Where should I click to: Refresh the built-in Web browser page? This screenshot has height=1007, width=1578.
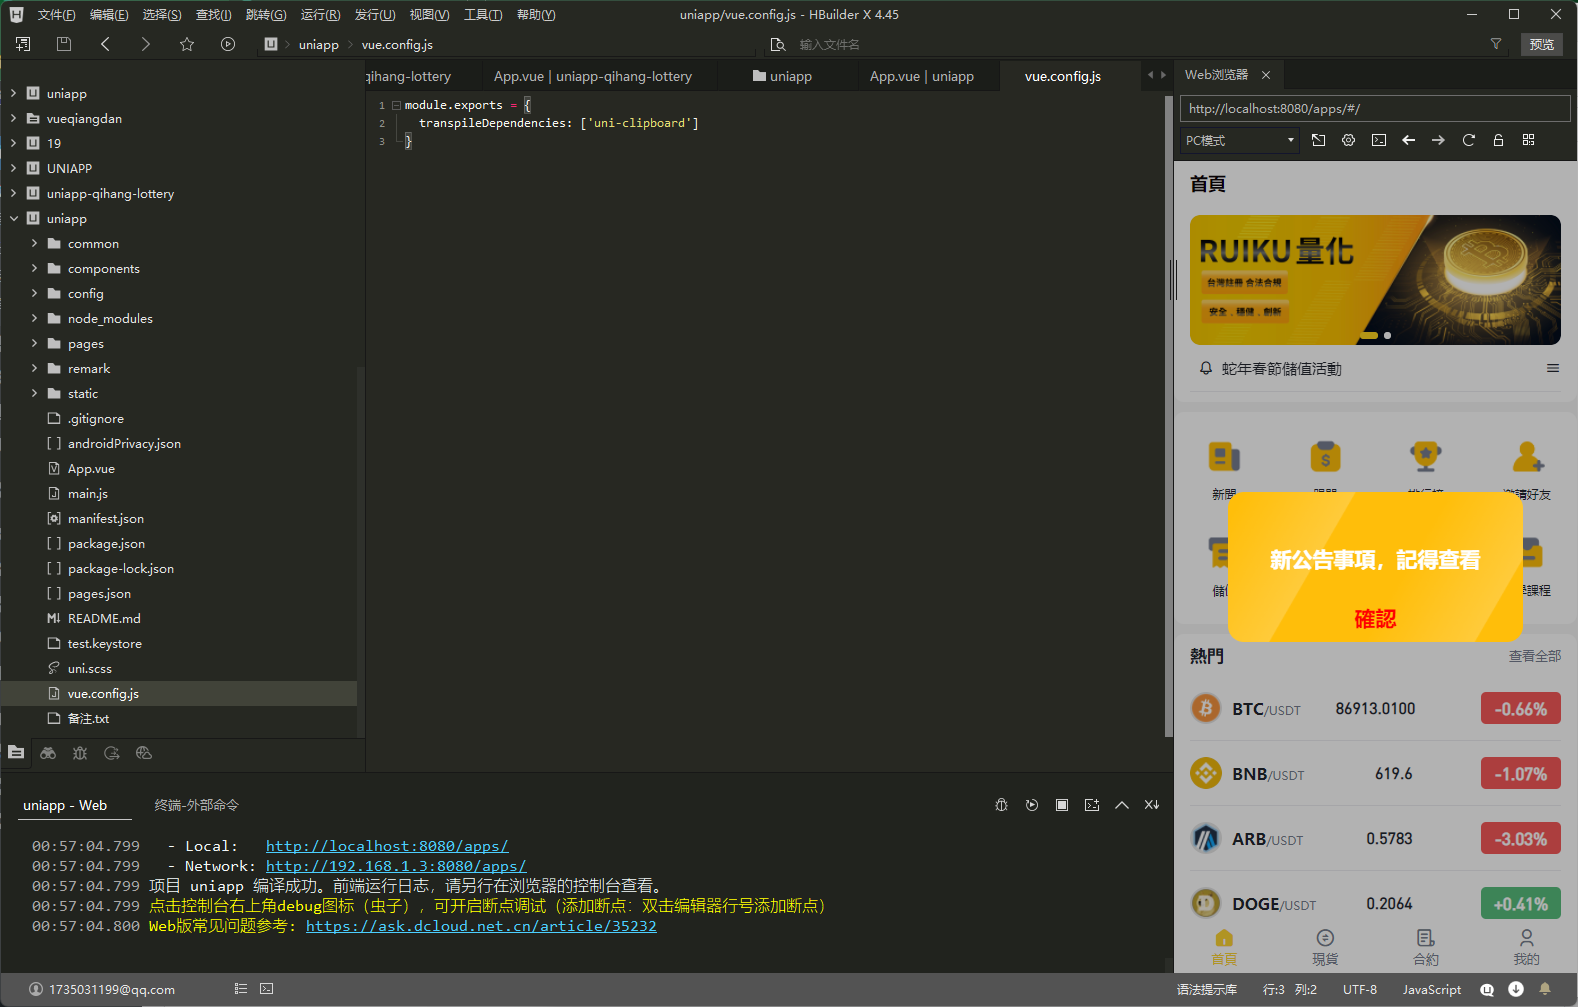1469,140
